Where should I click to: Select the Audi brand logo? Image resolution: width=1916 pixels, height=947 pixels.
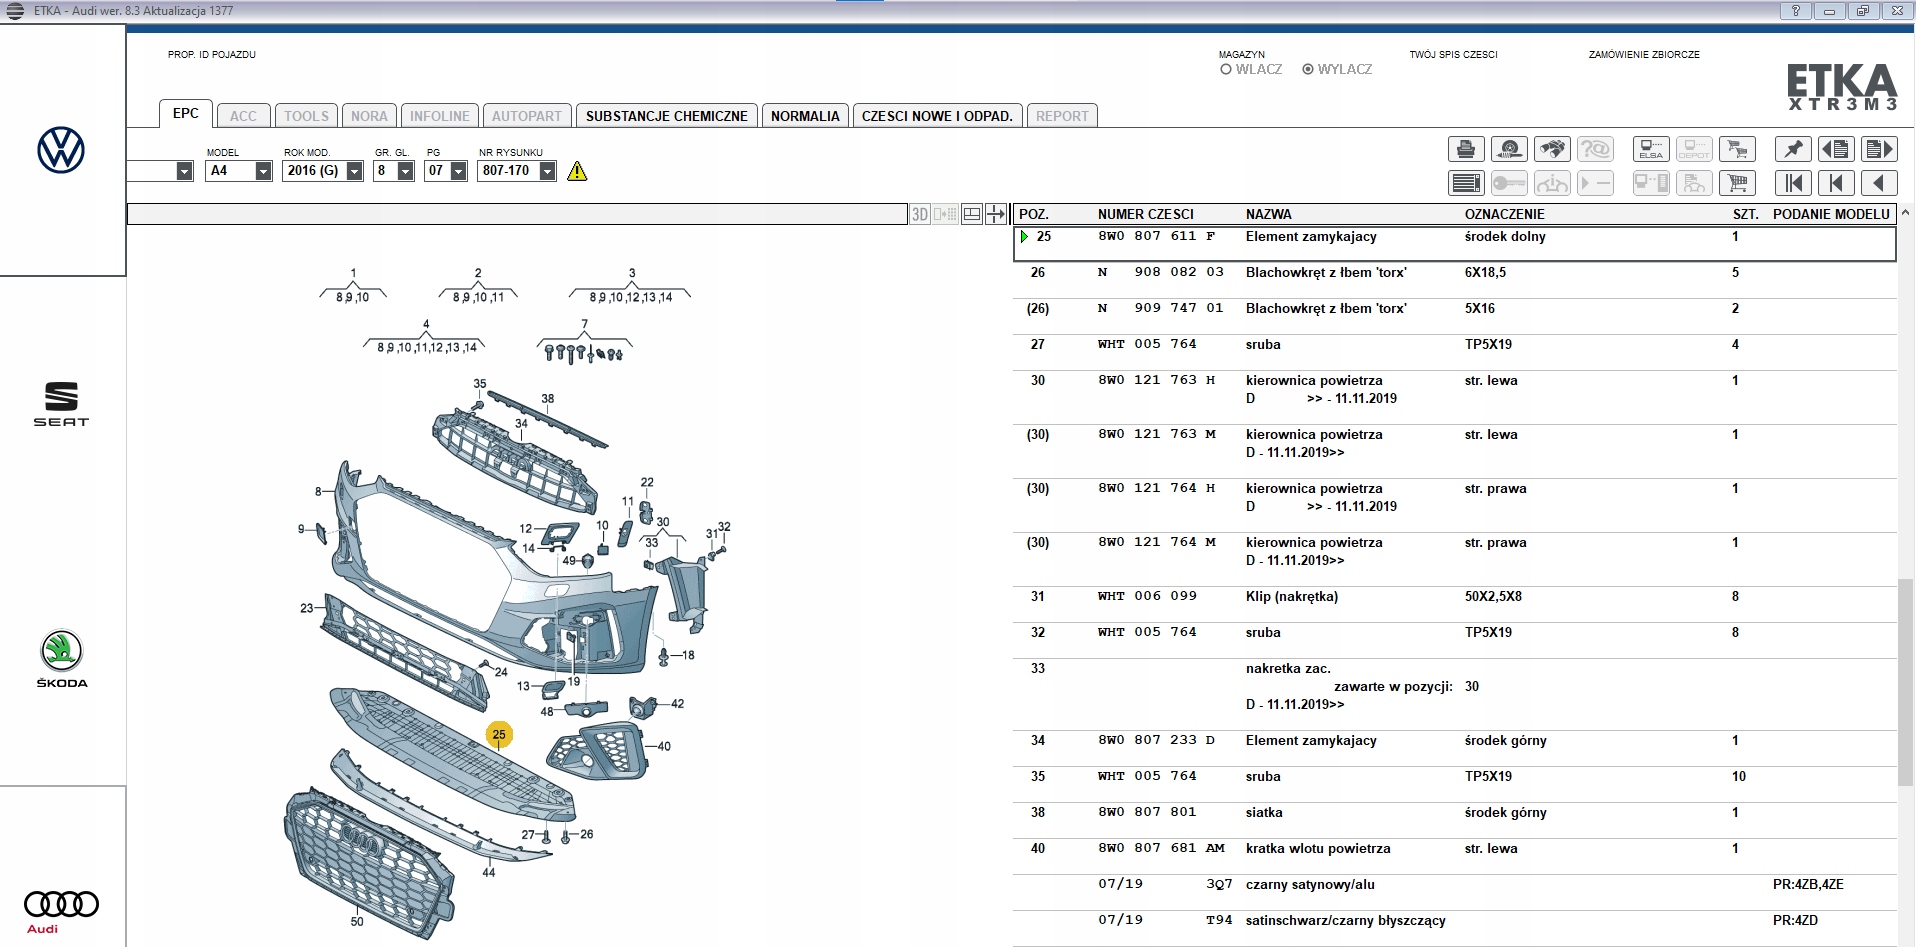[x=61, y=910]
